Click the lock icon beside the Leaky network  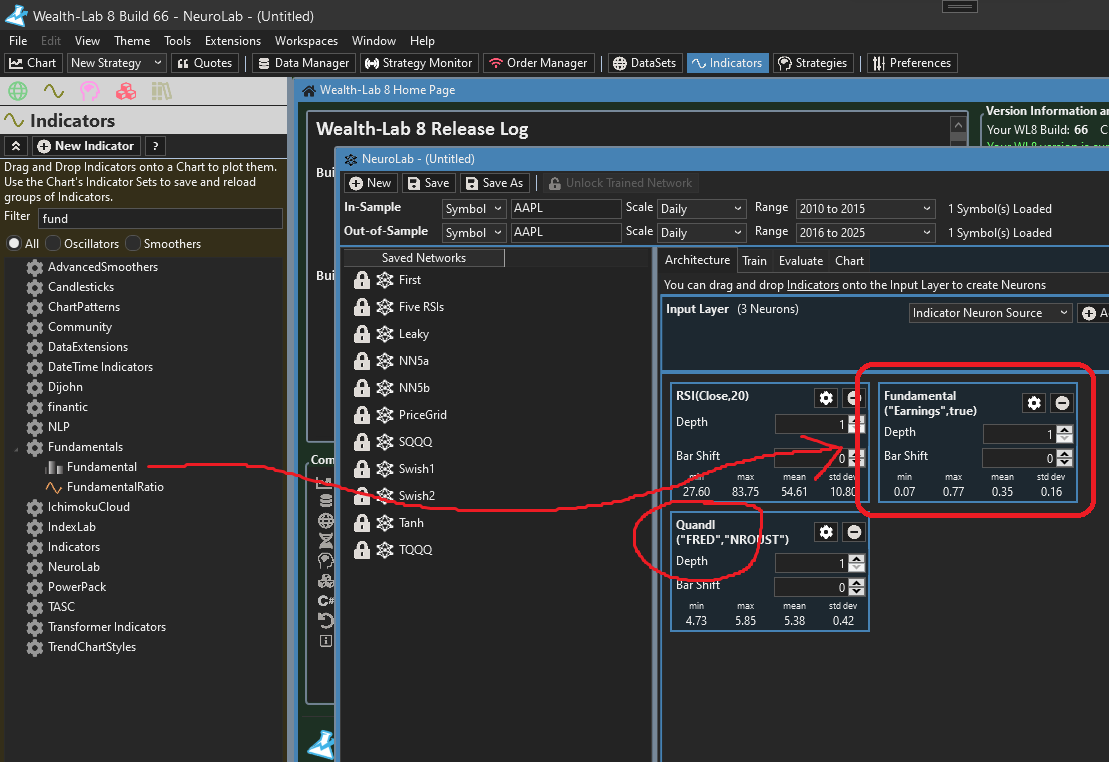tap(361, 334)
